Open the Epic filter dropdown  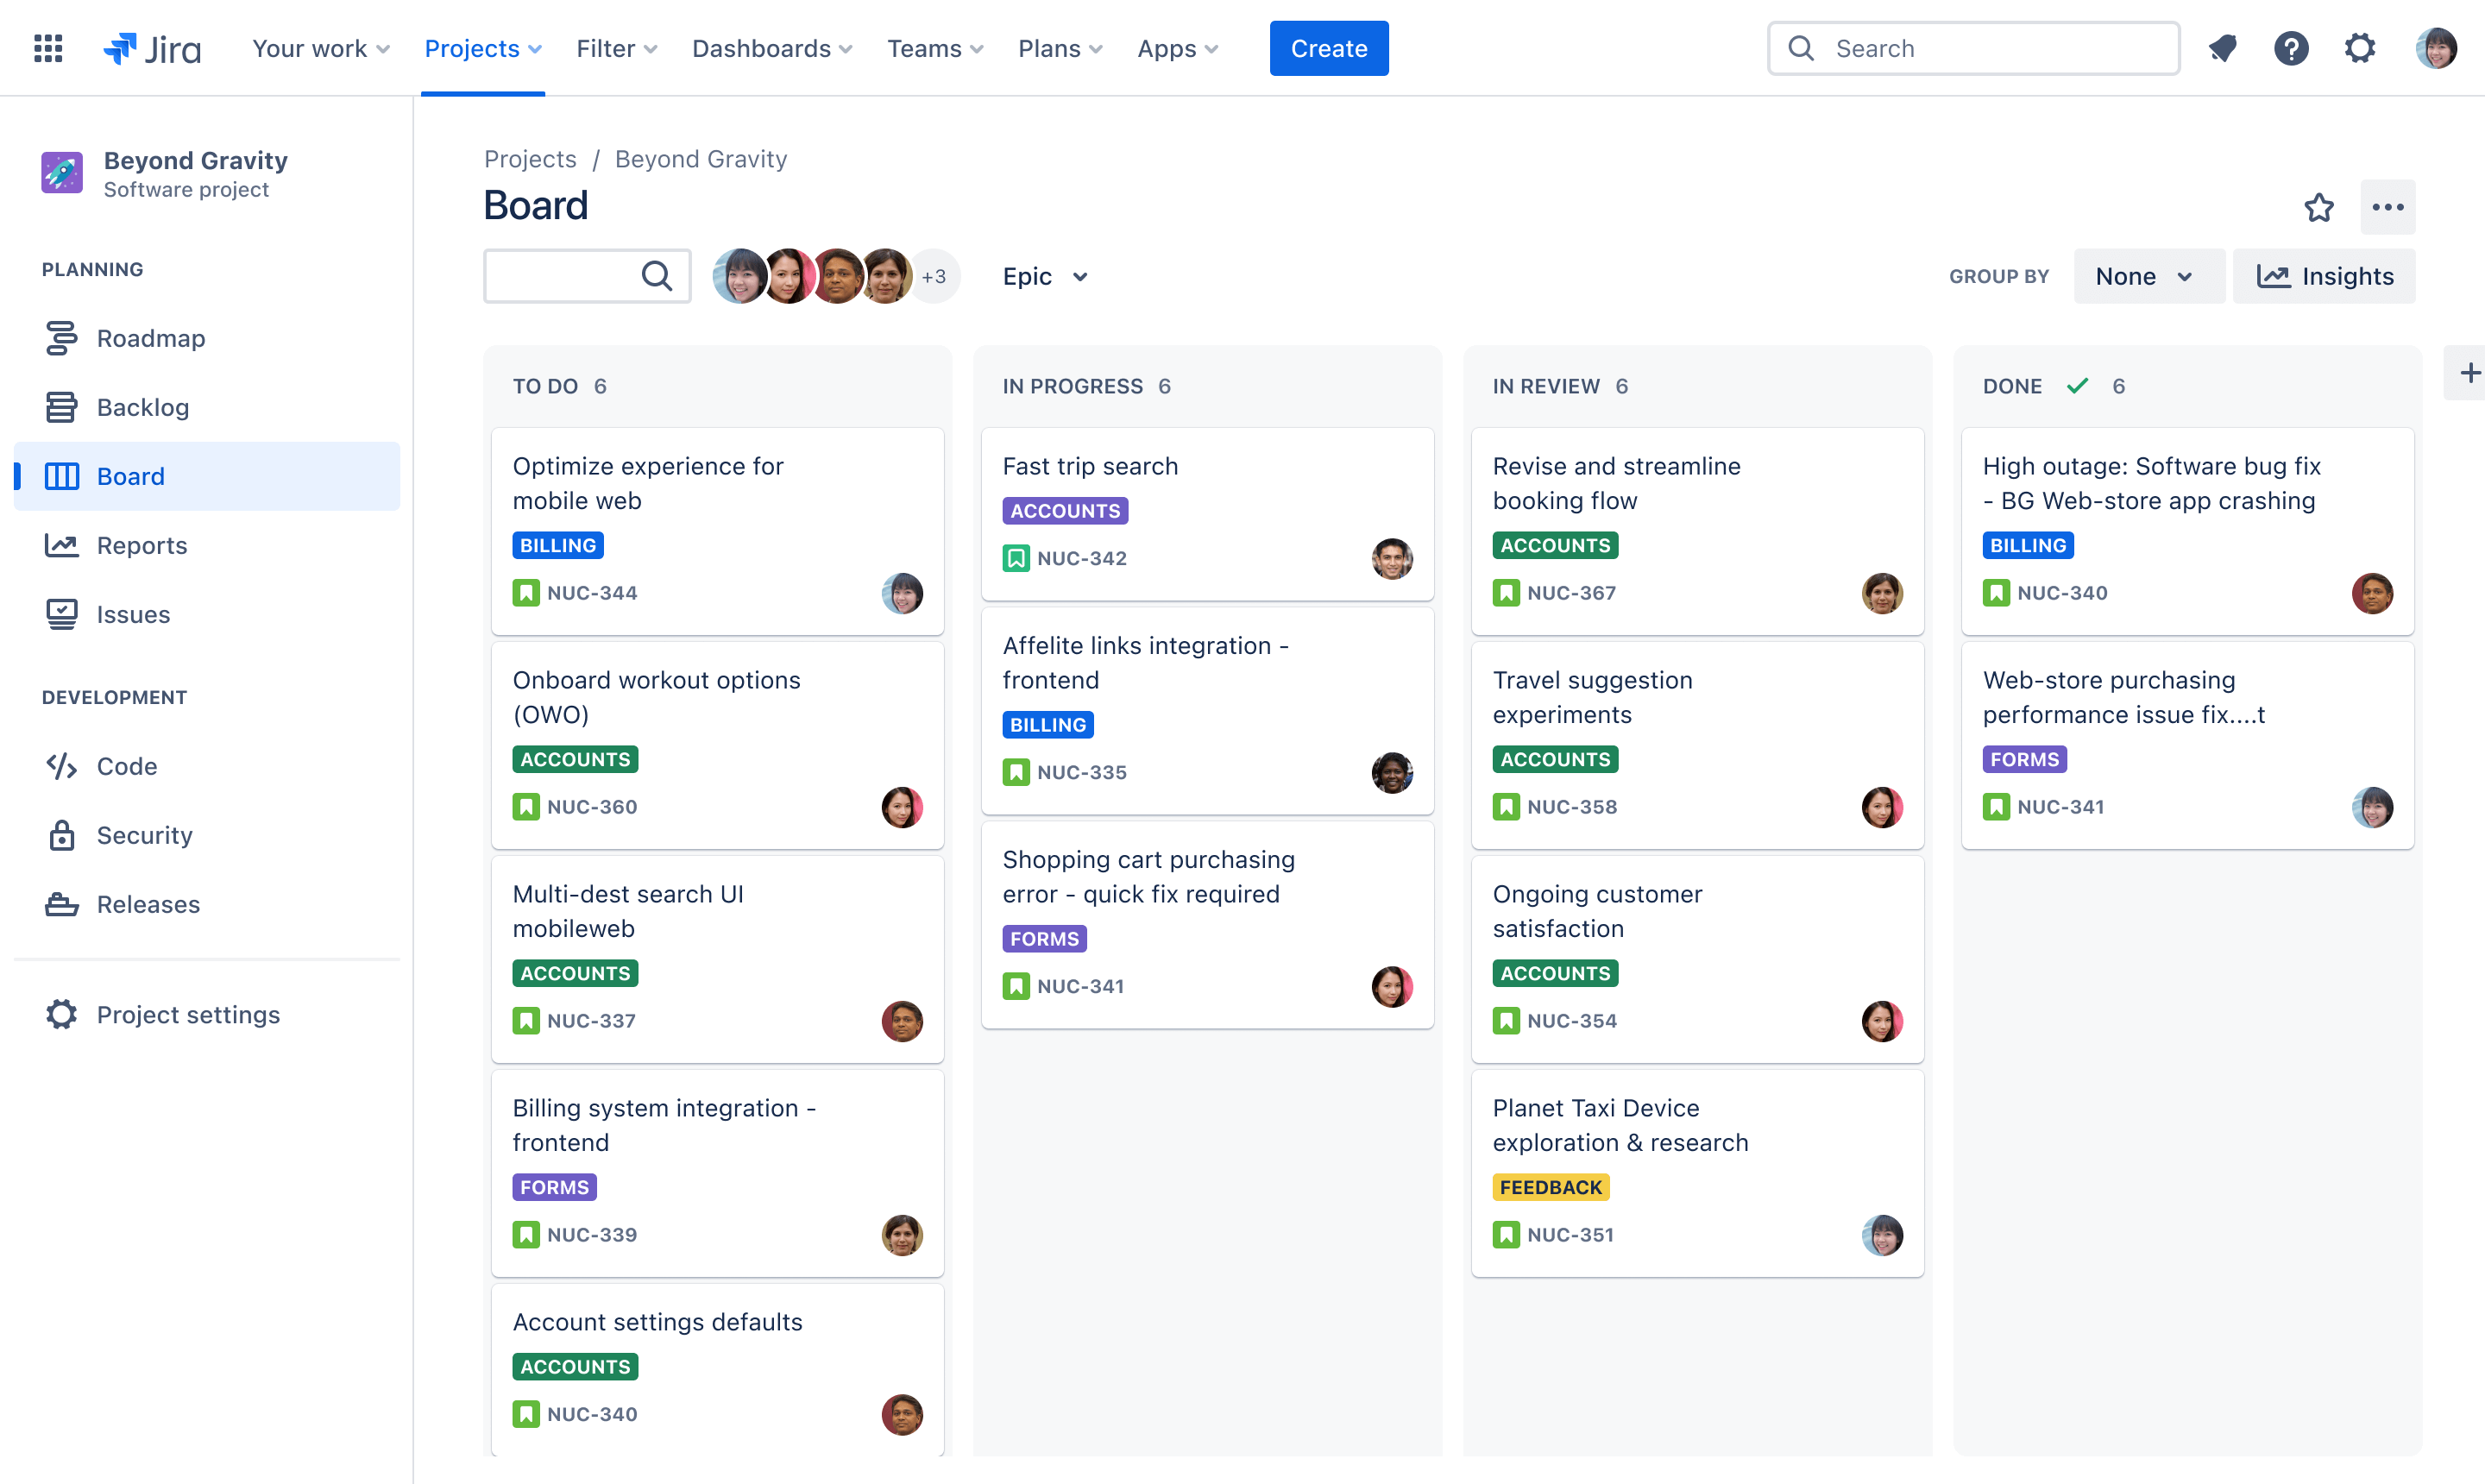[1042, 275]
